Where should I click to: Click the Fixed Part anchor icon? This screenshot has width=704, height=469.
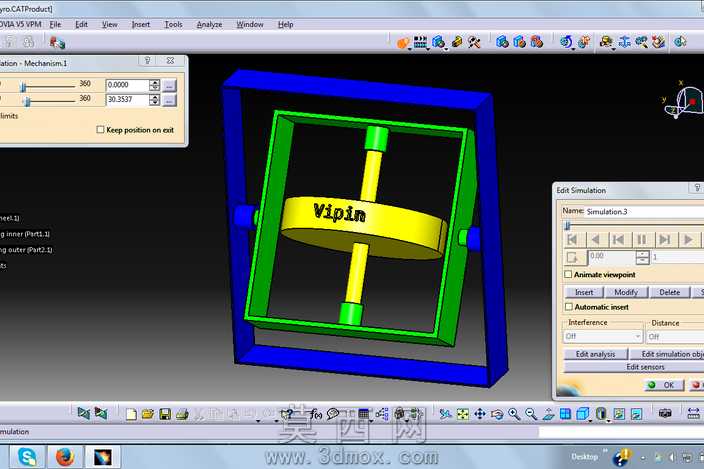coord(625,42)
